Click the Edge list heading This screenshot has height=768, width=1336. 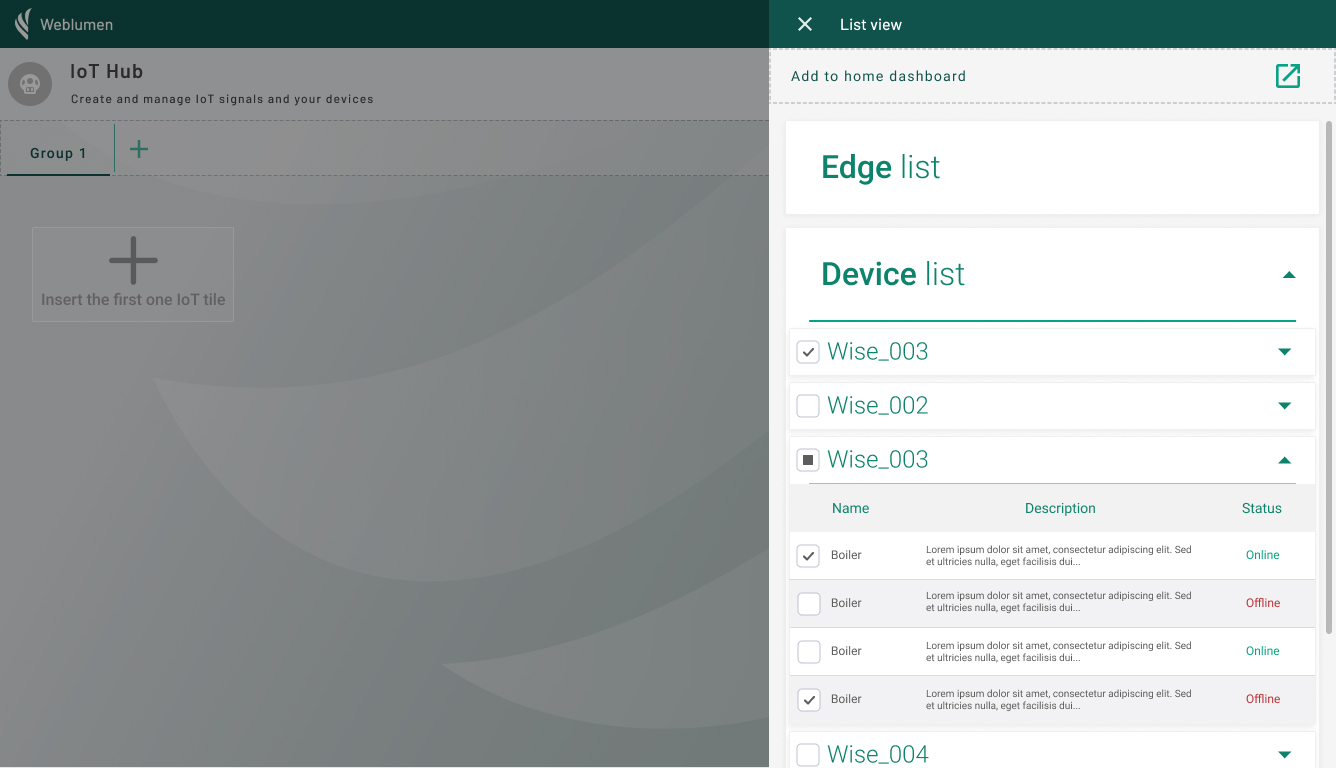coord(880,167)
